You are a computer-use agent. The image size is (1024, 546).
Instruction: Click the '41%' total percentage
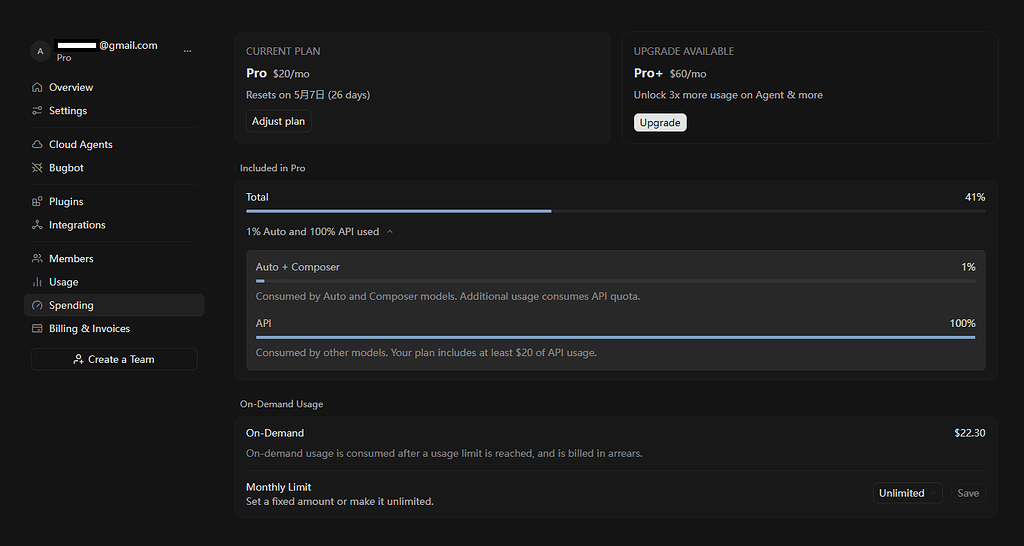975,197
